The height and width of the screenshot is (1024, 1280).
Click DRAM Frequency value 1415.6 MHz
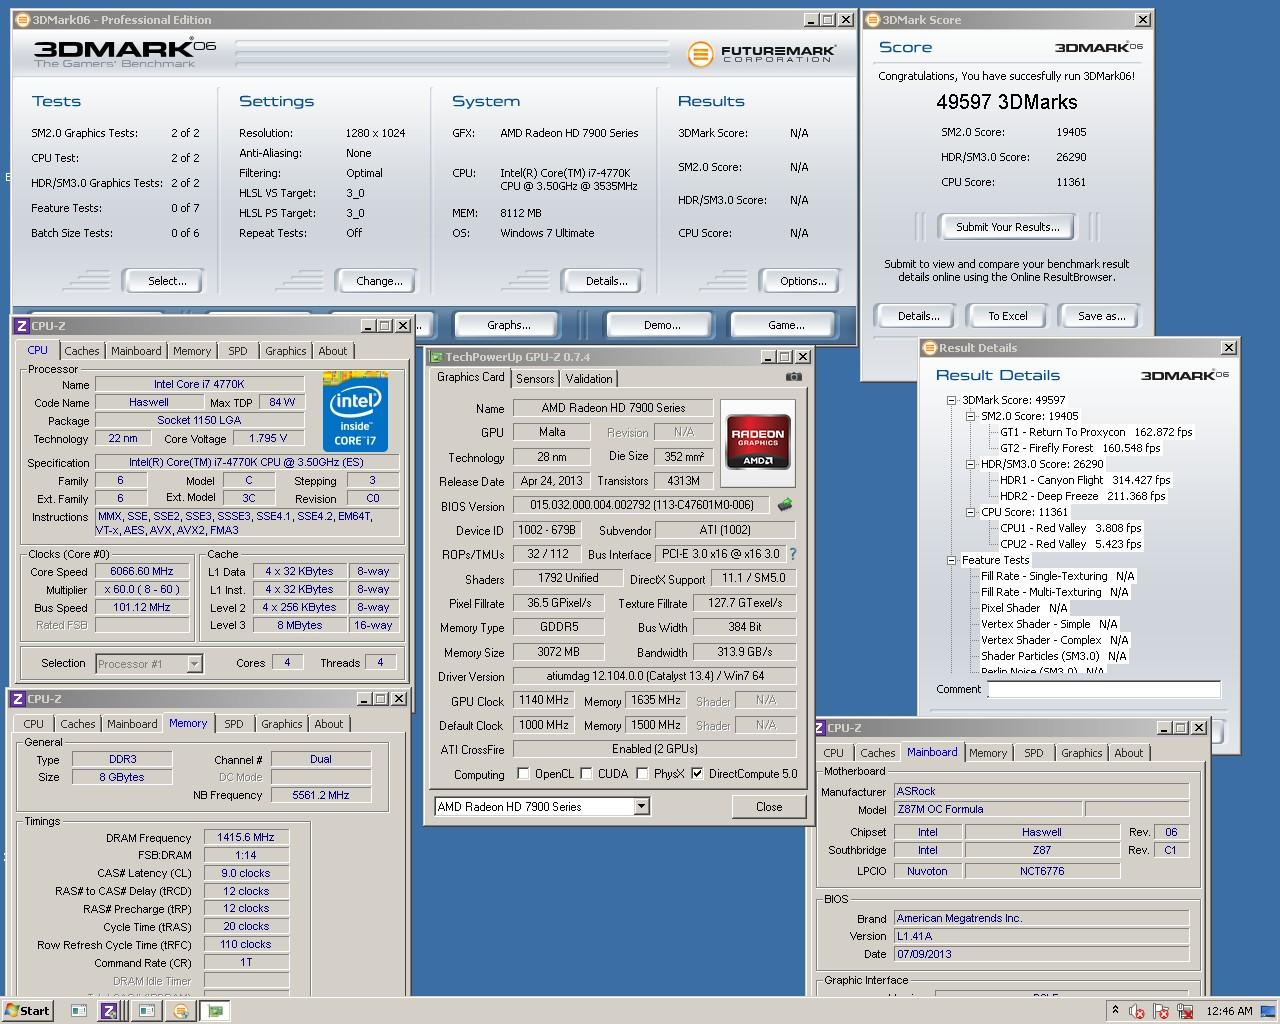point(246,837)
